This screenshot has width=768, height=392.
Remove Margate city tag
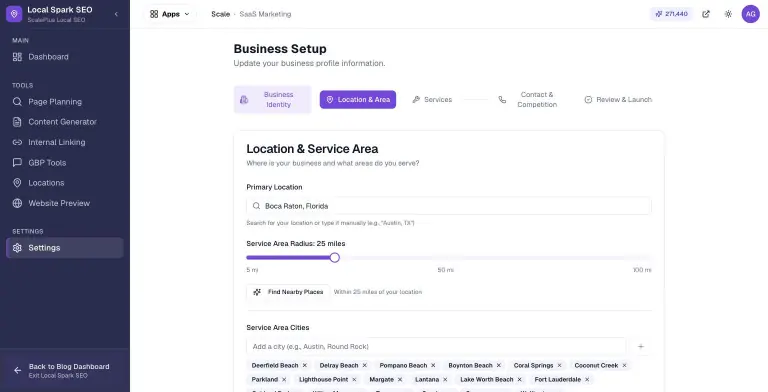(x=400, y=380)
